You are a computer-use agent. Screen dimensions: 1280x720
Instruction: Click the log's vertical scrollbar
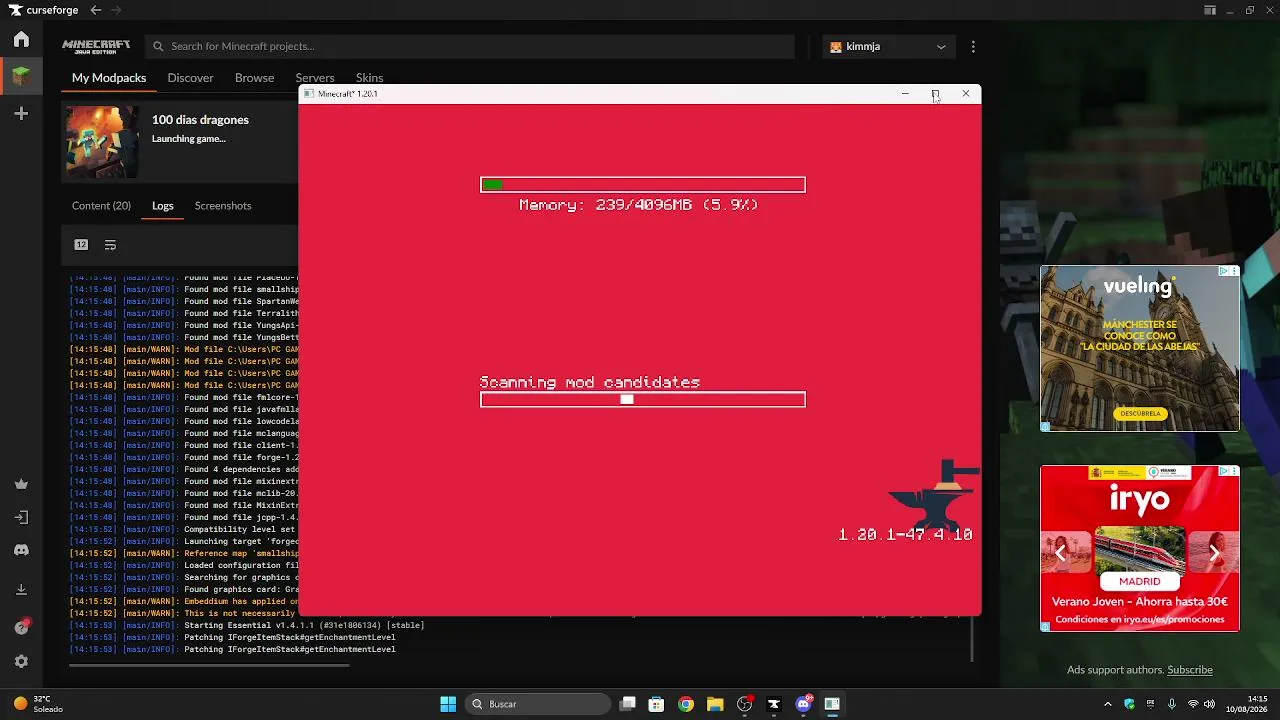tap(972, 638)
